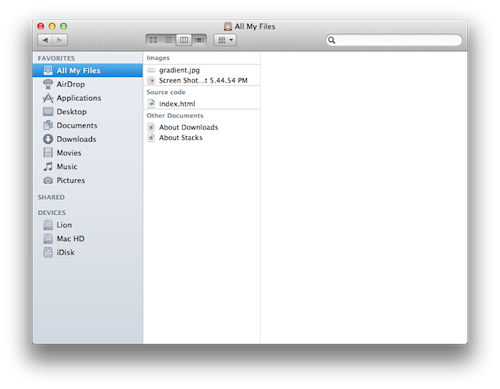Switch to icon view mode
The image size is (500, 389).
[153, 40]
